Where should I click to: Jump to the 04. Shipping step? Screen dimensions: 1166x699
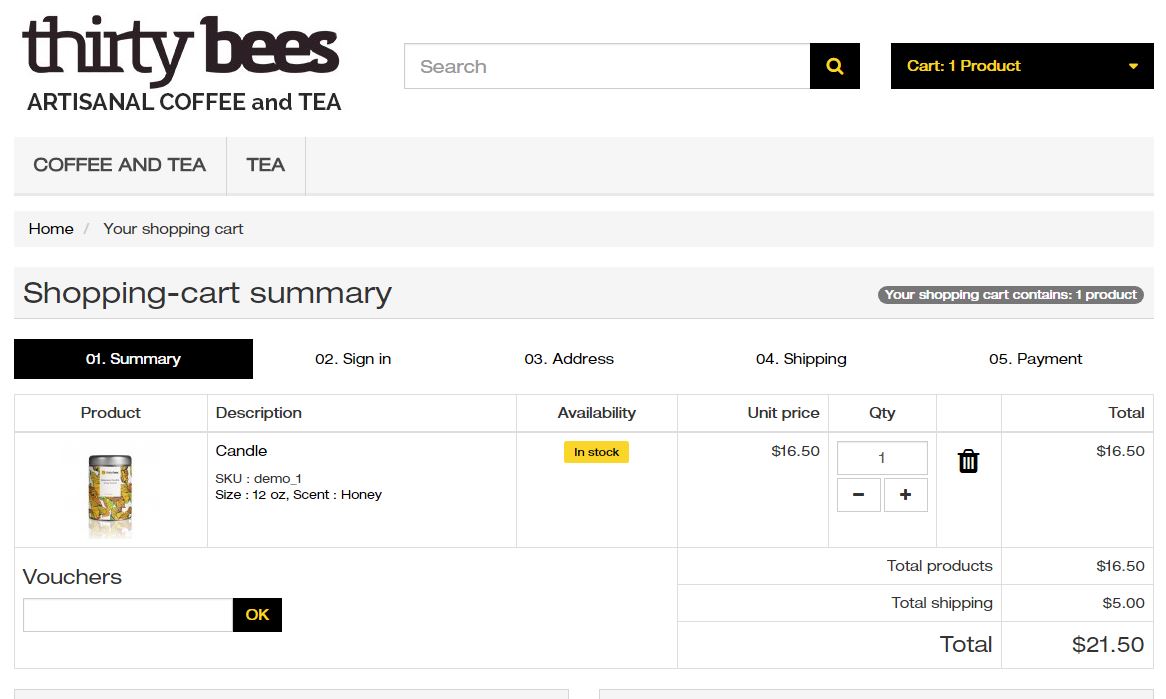[x=801, y=359]
